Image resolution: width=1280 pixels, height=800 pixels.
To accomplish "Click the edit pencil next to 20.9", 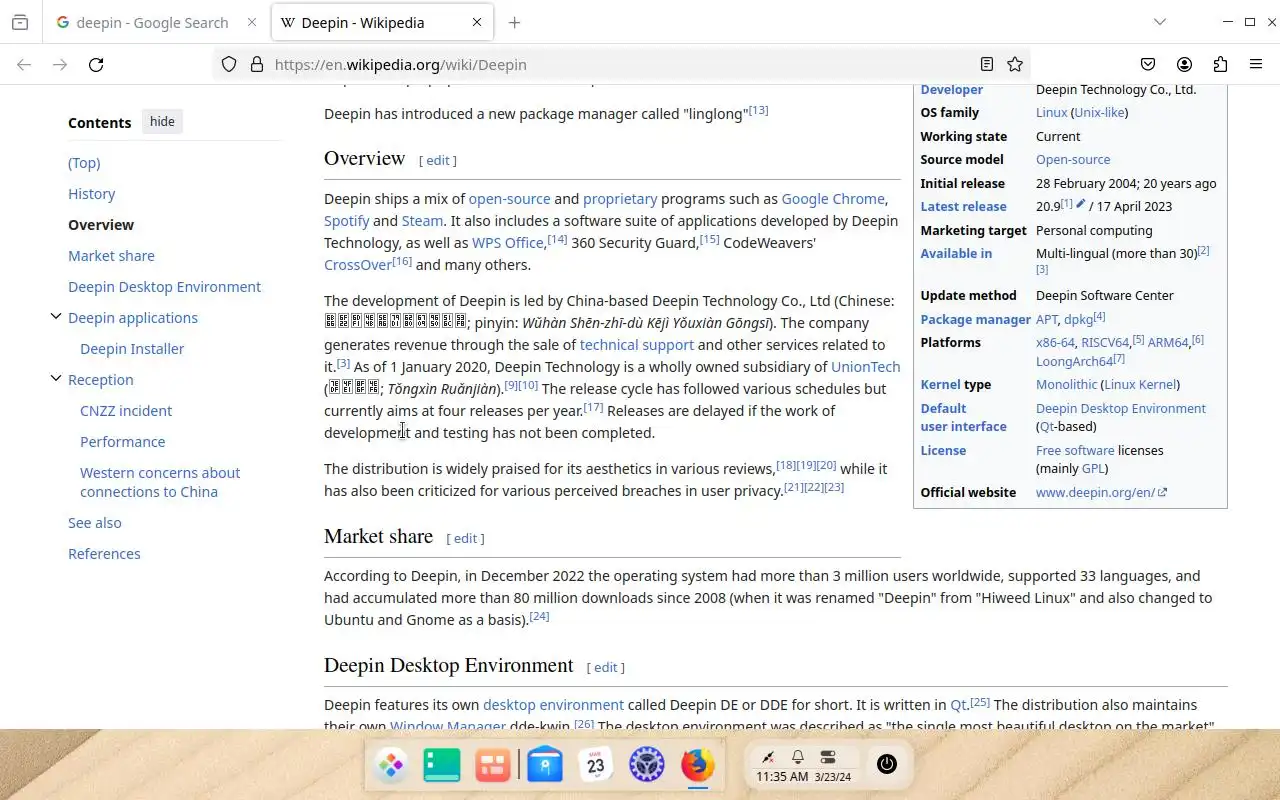I will point(1081,204).
